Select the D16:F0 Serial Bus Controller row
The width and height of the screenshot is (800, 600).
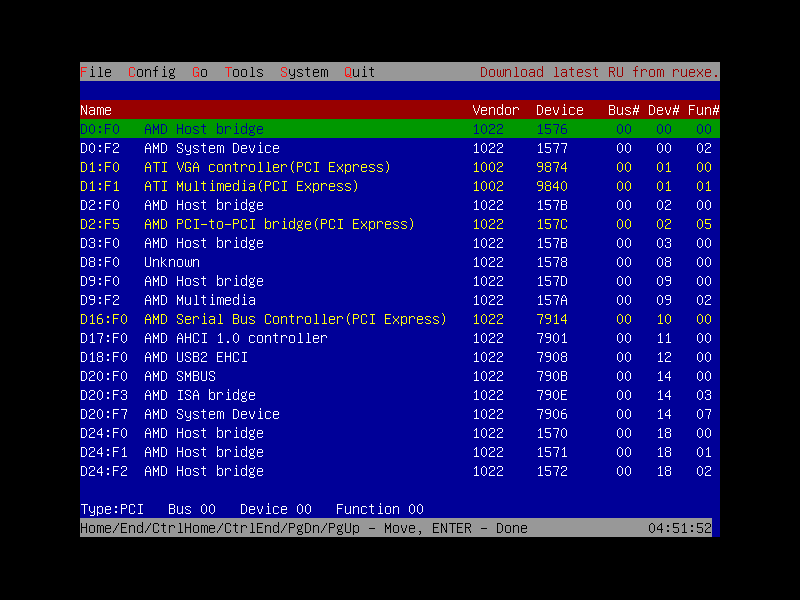pyautogui.click(x=400, y=319)
